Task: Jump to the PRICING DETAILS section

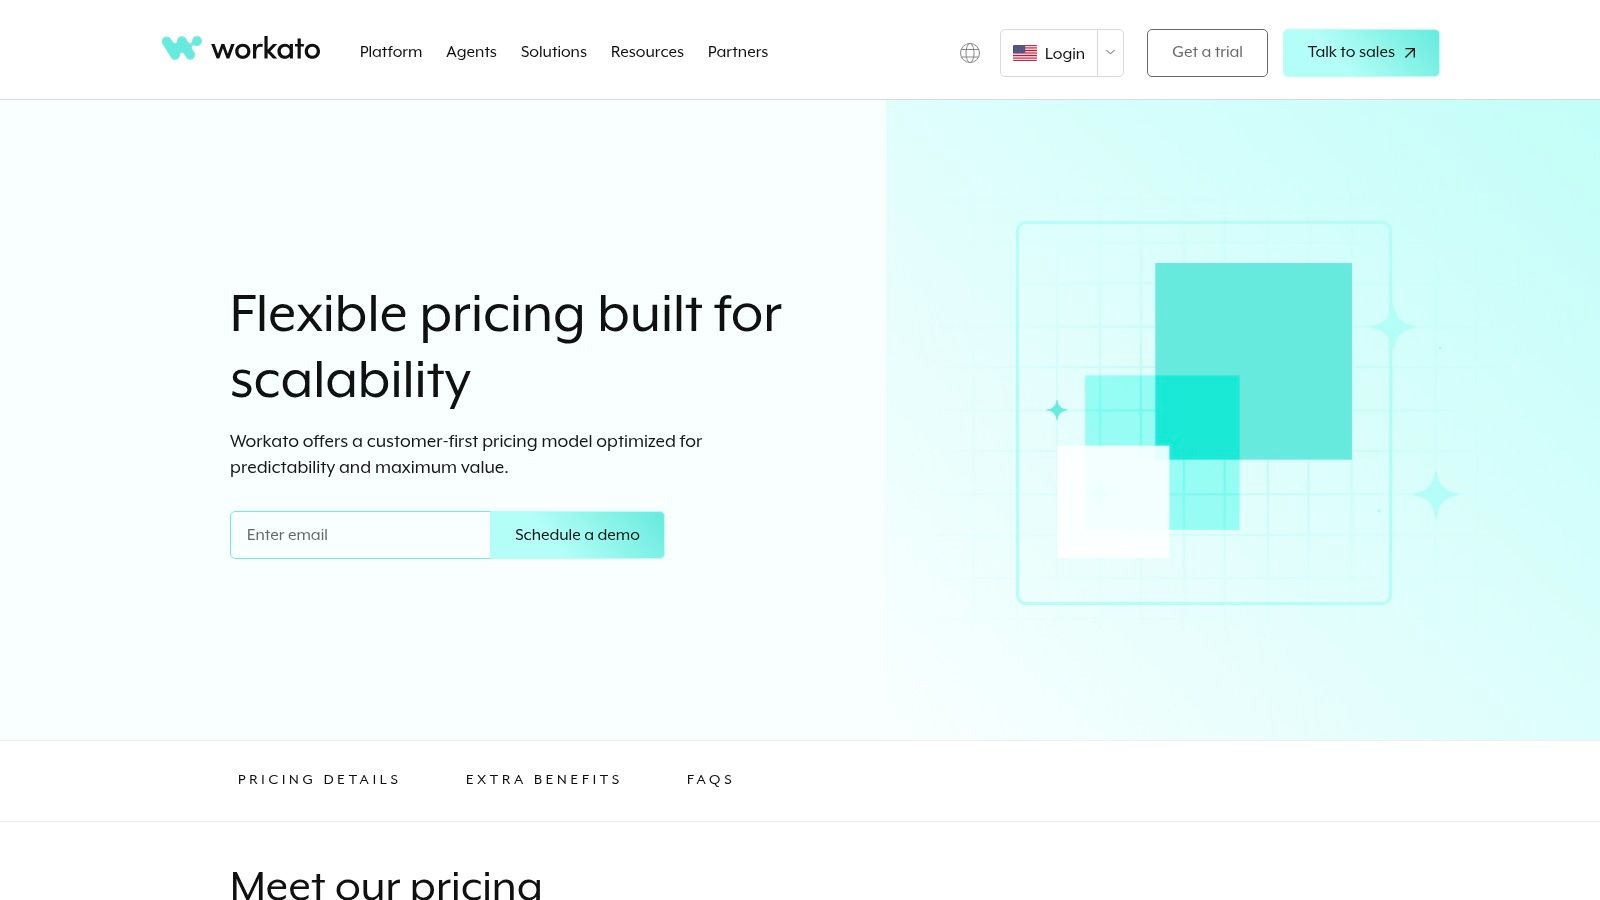Action: pos(319,780)
